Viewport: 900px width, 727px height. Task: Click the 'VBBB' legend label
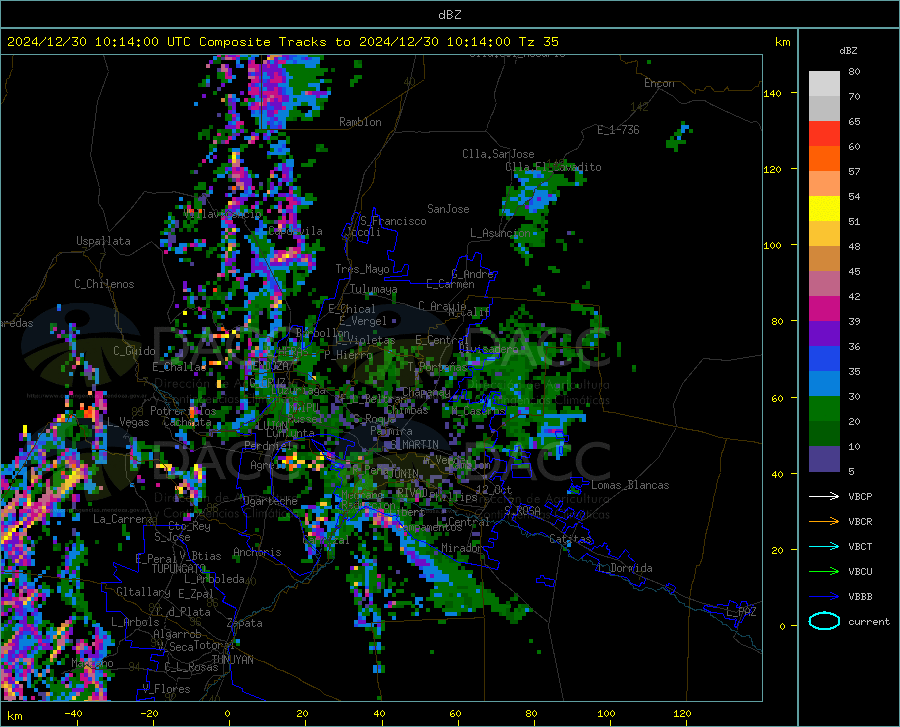point(860,597)
